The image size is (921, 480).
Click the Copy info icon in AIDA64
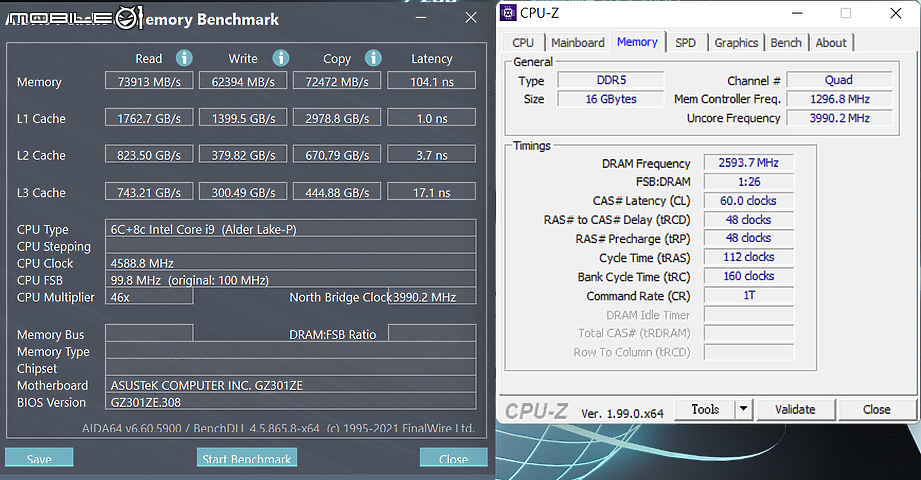point(373,58)
